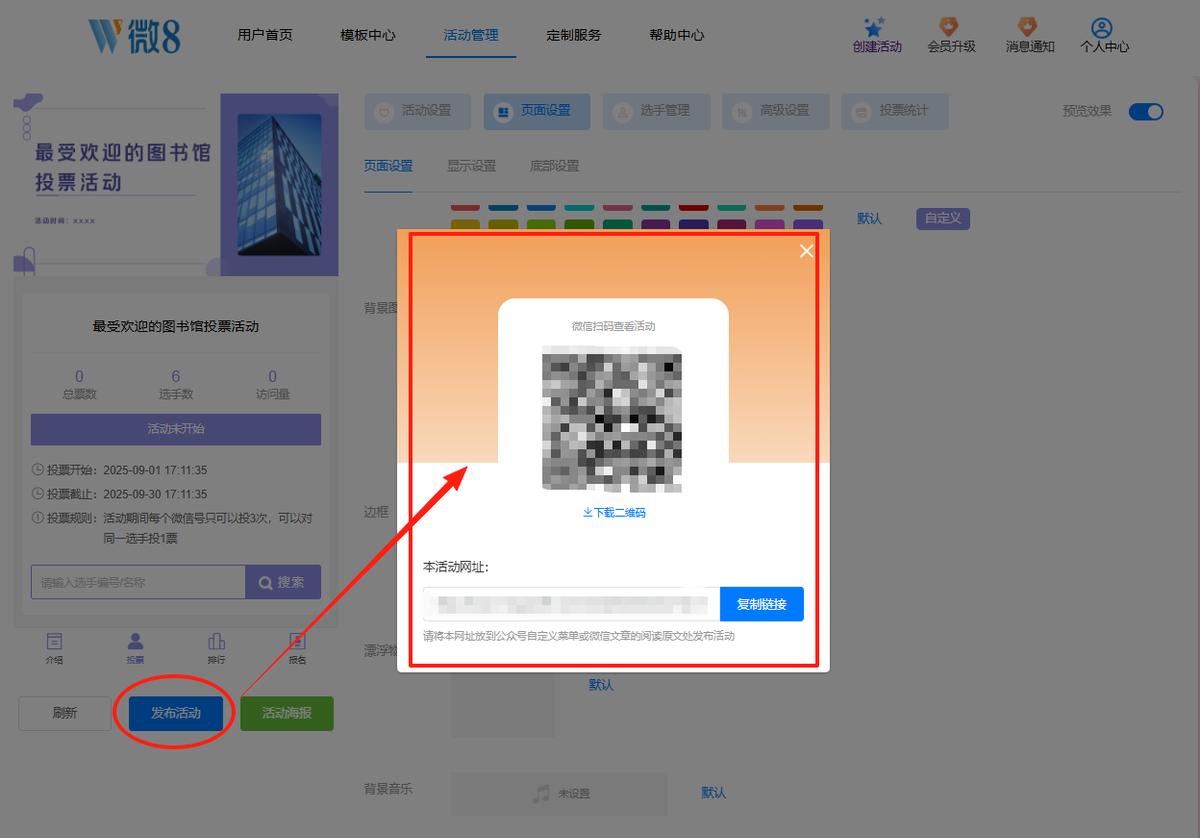Open the 排行 ranking icon in the preview
The image size is (1200, 838).
[x=216, y=642]
